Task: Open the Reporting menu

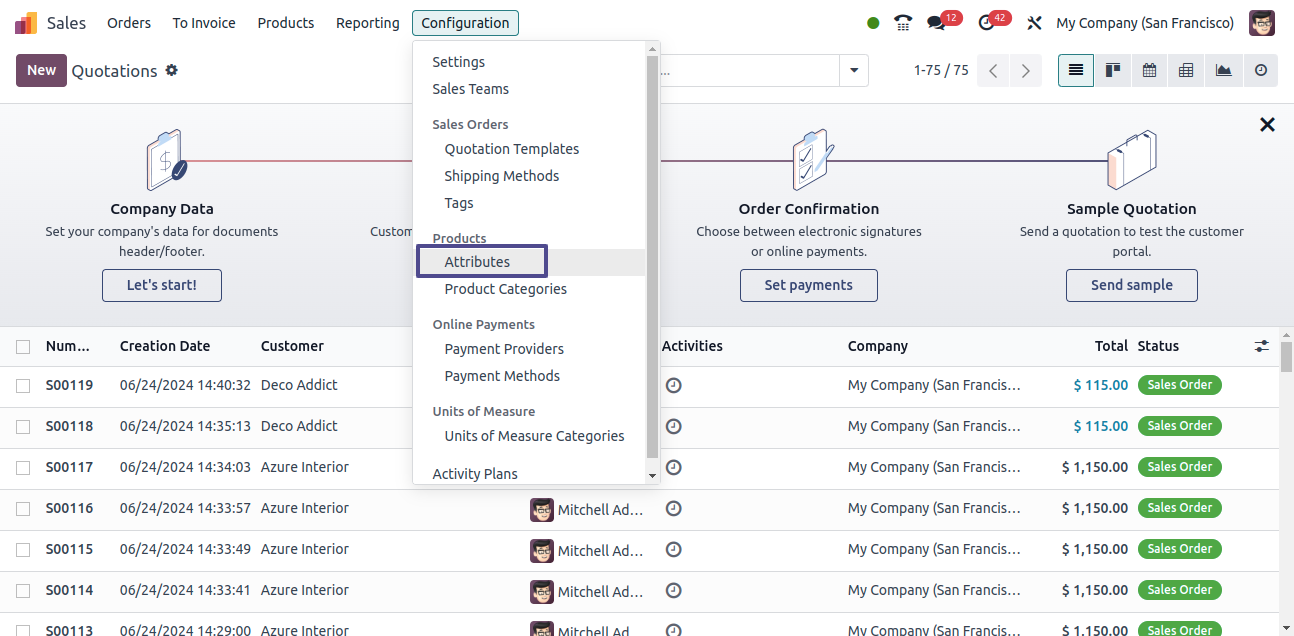Action: click(x=368, y=23)
